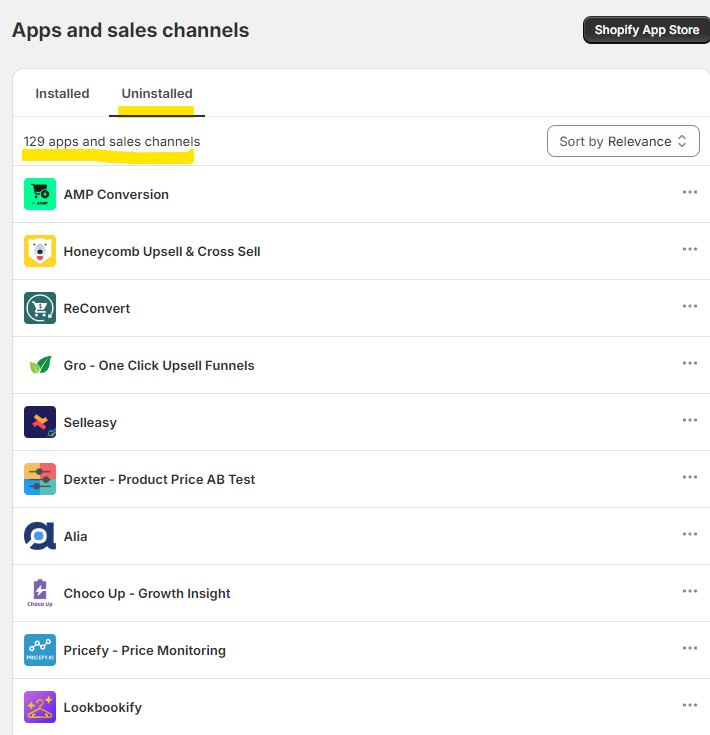
Task: Click Dexter - Product Price AB Test name
Action: tap(159, 480)
